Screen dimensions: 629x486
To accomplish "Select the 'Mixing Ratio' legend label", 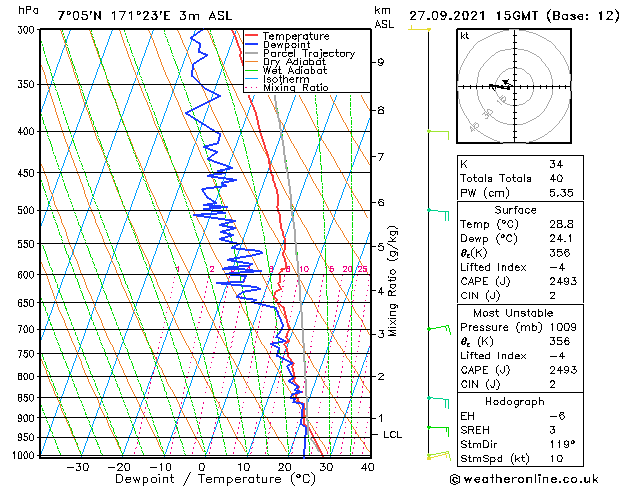I will coord(296,87).
